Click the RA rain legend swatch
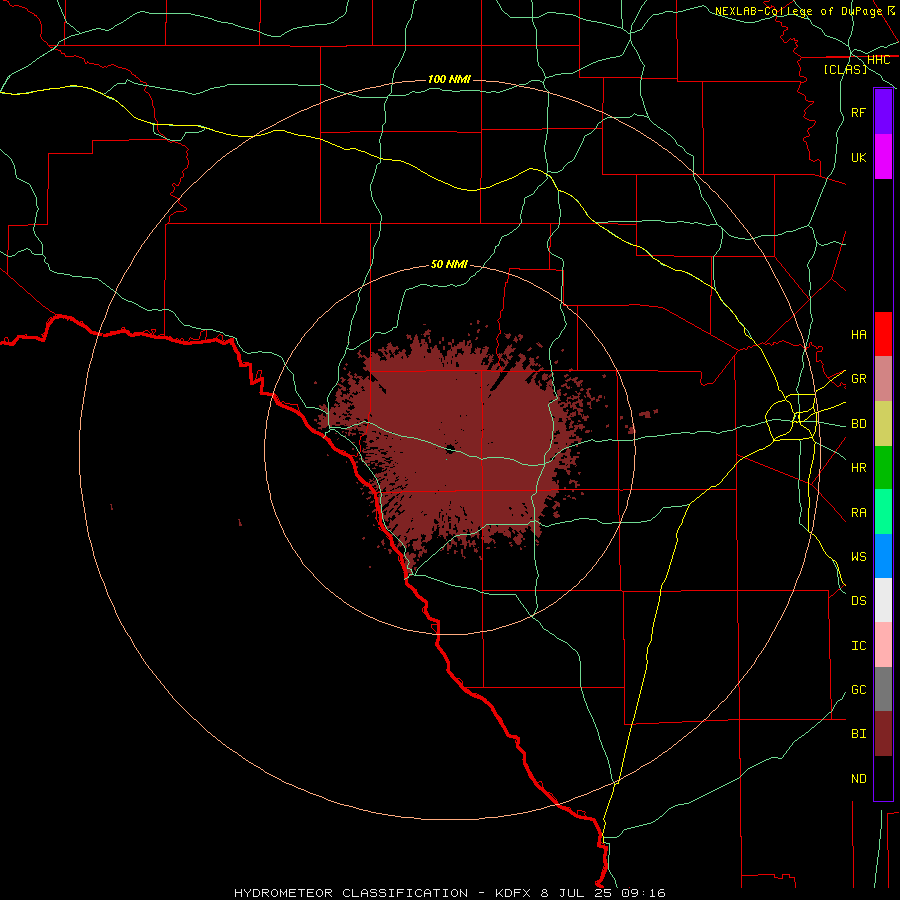 click(883, 512)
